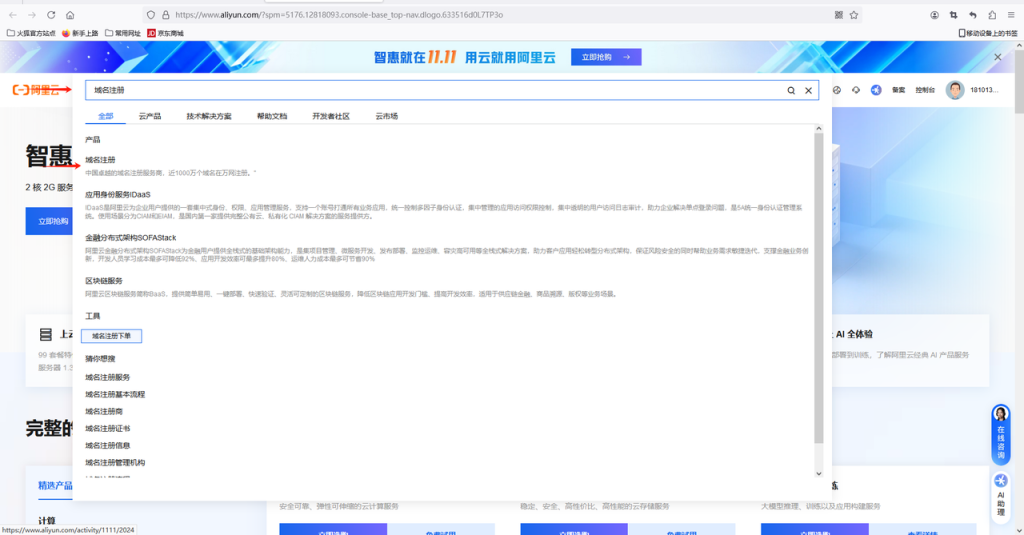View site security via the padlock icon
This screenshot has width=1024, height=535.
pos(165,15)
